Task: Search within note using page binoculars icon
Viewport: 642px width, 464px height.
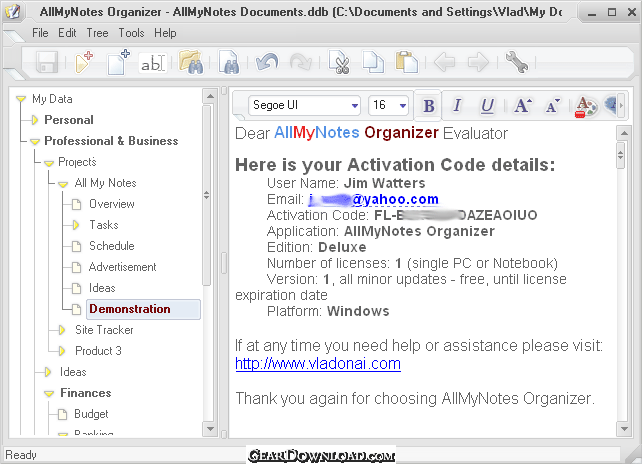Action: coord(228,62)
